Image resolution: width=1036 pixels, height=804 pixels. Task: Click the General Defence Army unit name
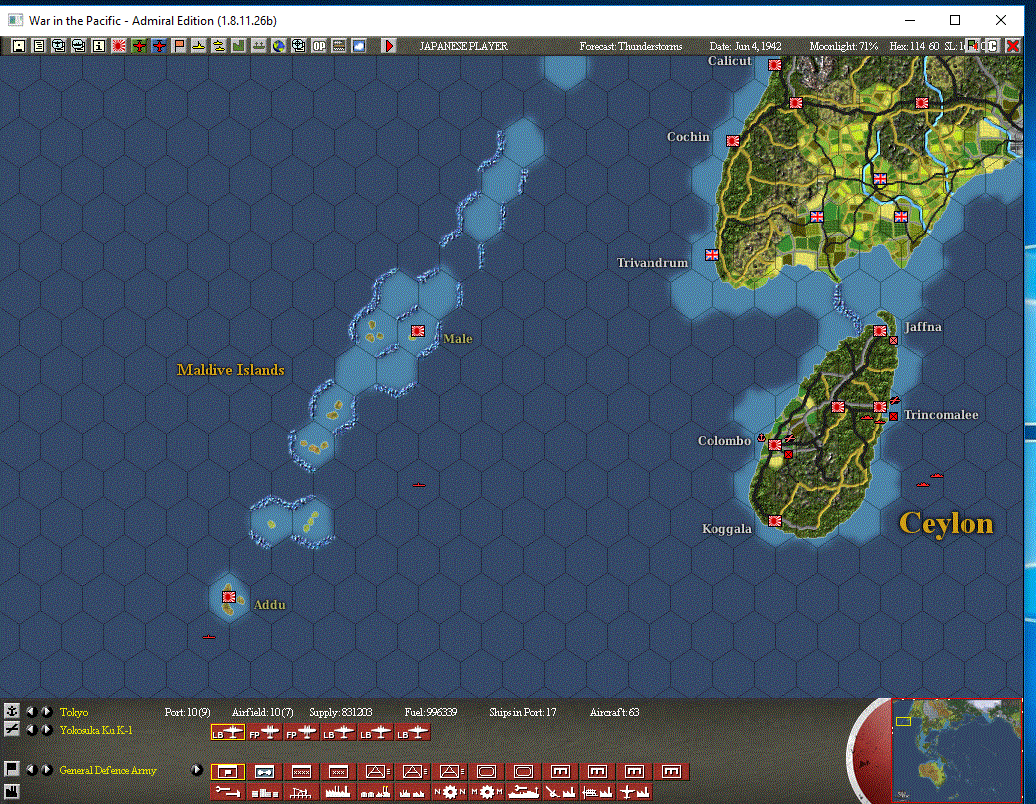[x=108, y=770]
